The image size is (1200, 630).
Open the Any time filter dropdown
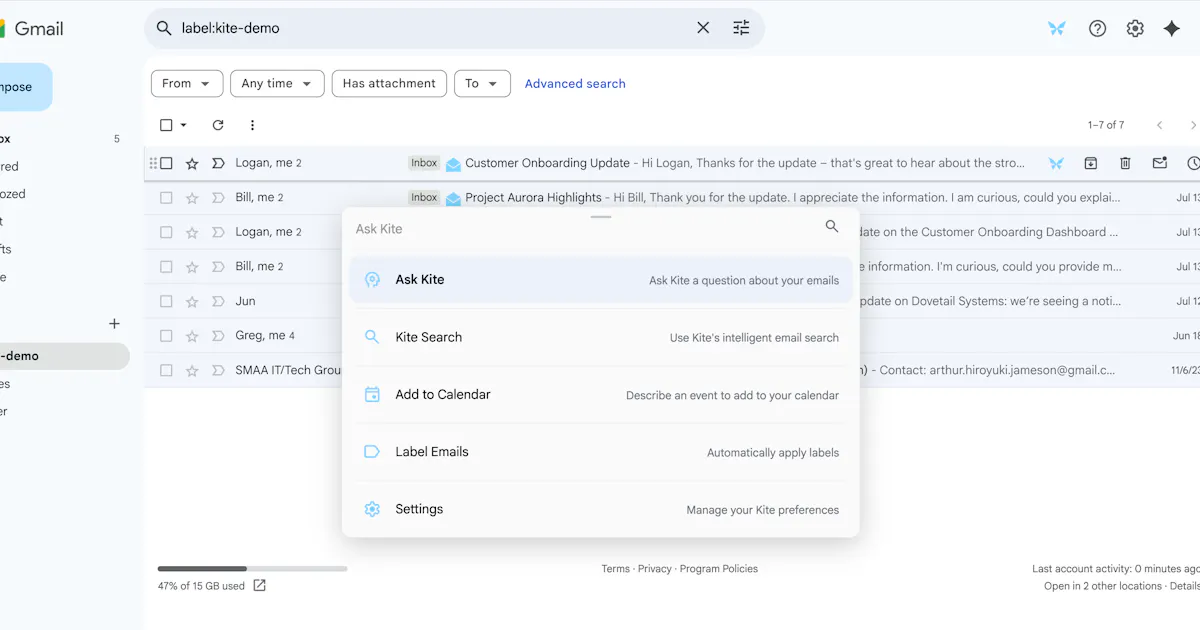point(277,84)
